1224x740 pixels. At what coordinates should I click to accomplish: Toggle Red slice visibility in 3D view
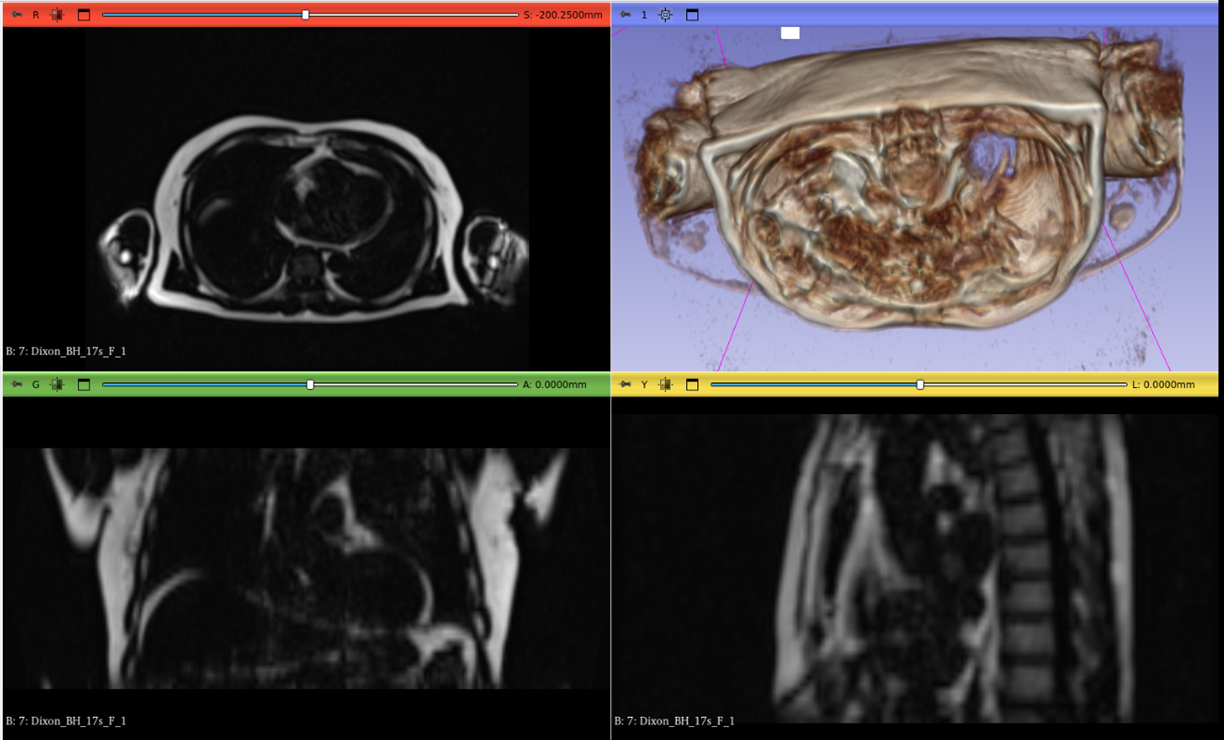57,15
